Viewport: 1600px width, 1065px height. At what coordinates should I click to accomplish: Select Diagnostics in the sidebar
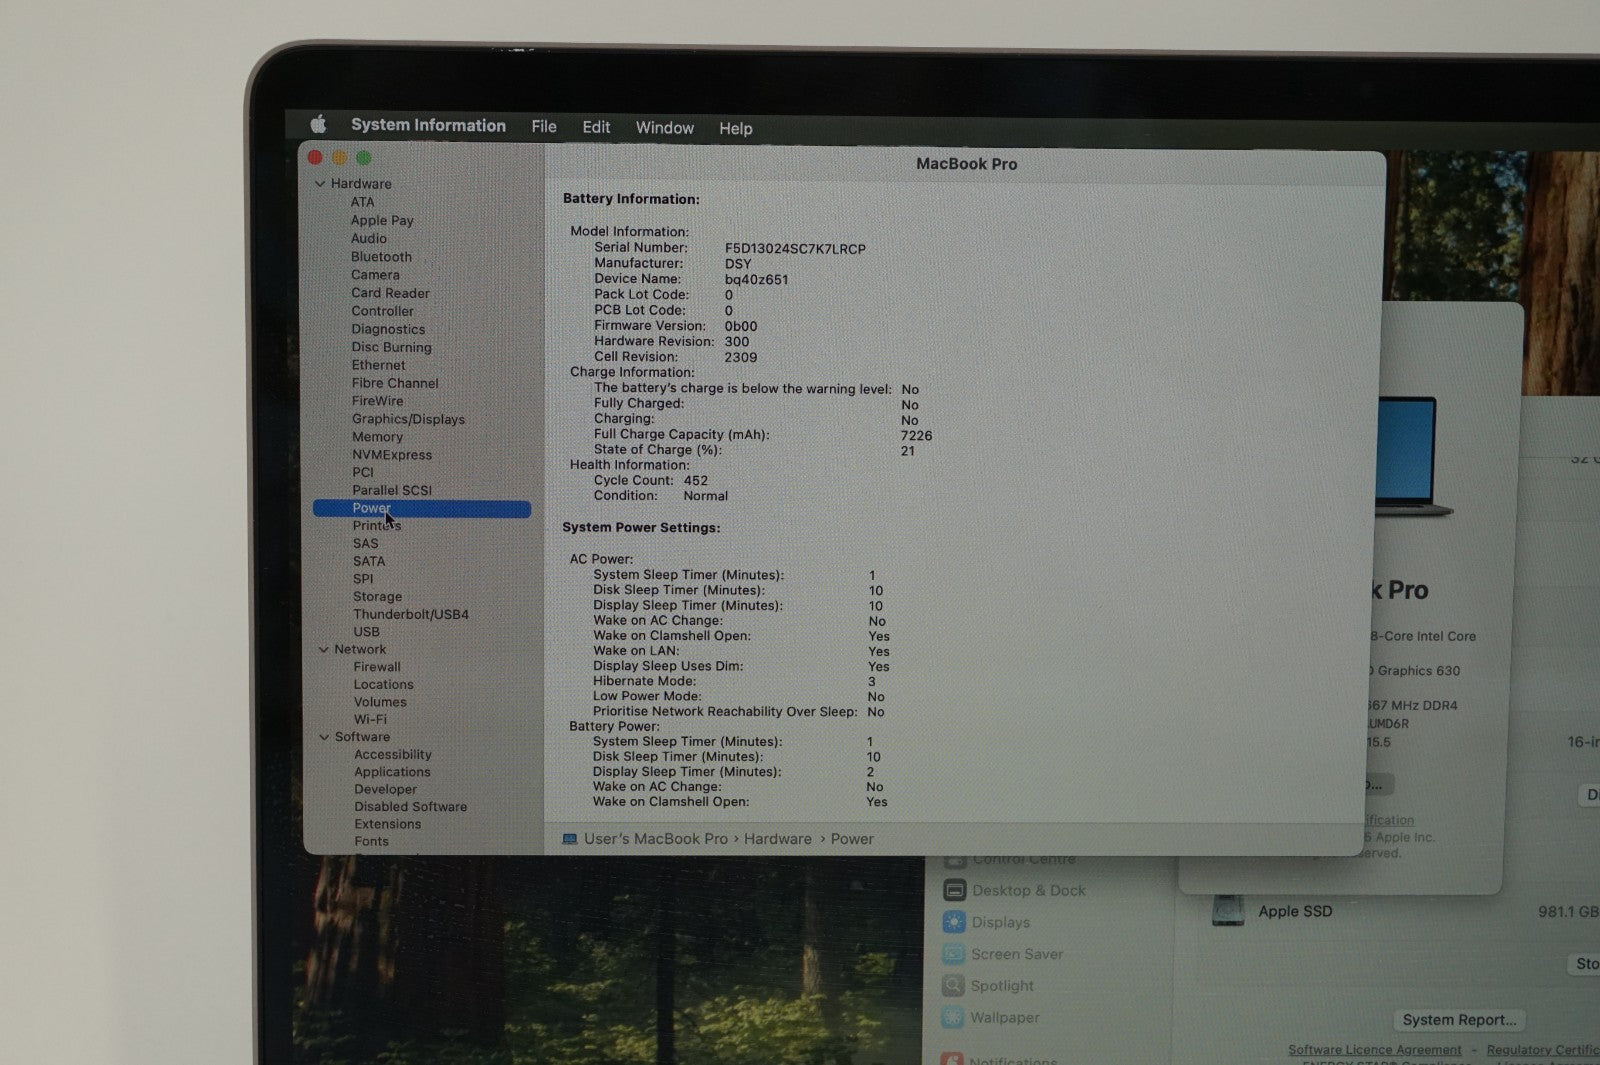388,329
